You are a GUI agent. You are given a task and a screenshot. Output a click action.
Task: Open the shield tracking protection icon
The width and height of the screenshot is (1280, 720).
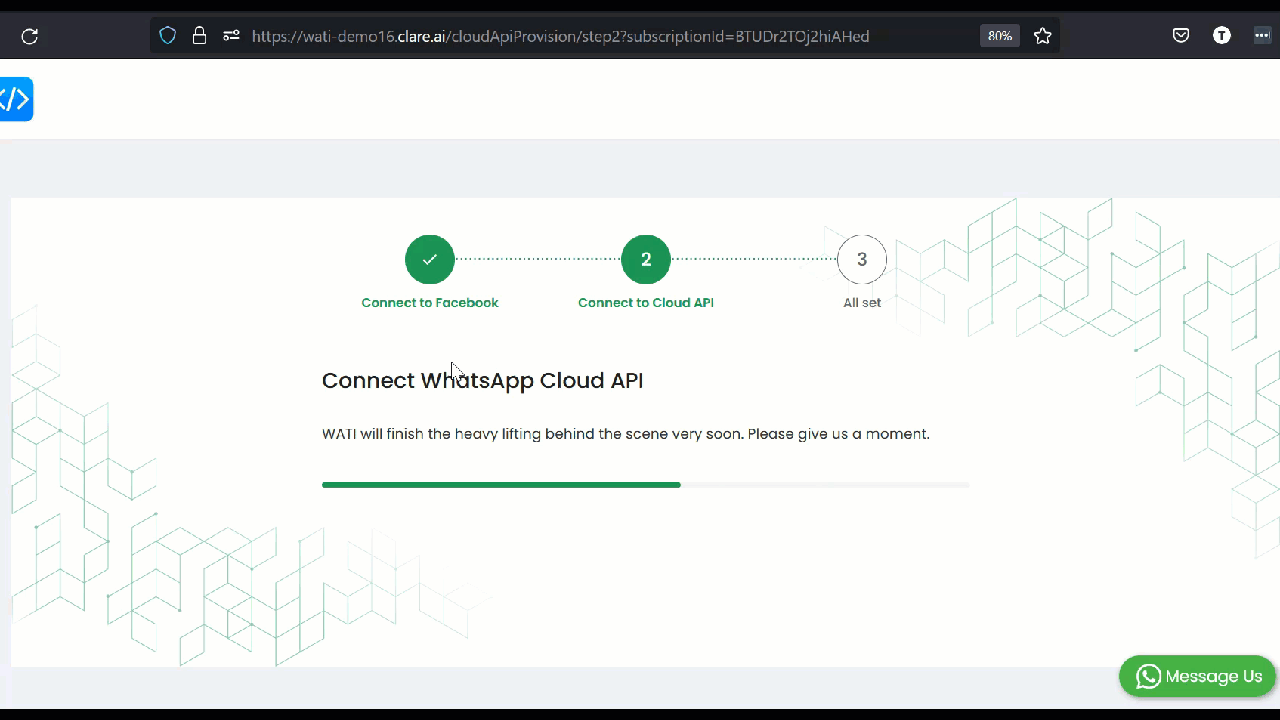pyautogui.click(x=168, y=36)
